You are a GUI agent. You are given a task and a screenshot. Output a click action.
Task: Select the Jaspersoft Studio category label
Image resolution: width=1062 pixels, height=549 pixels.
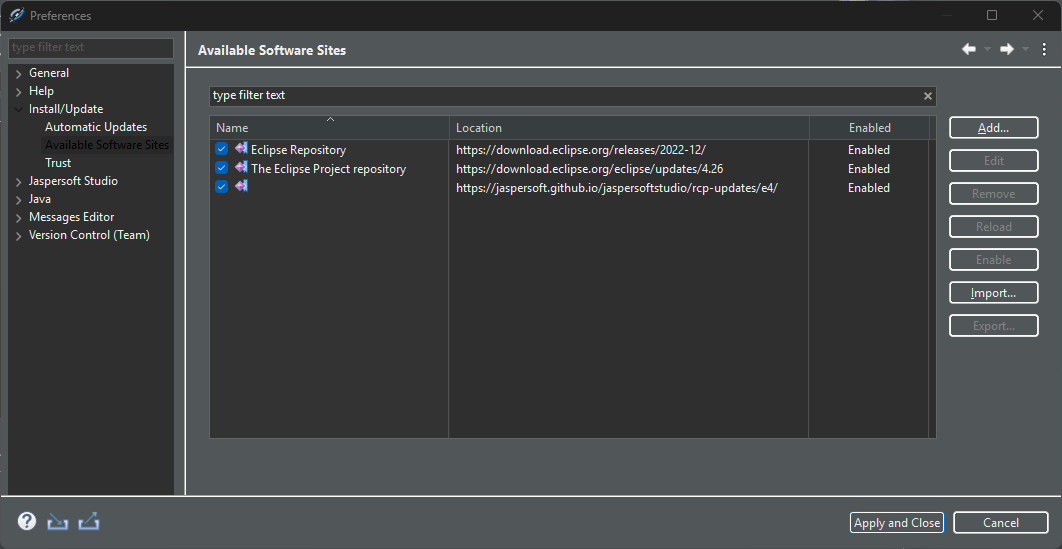[x=73, y=181]
